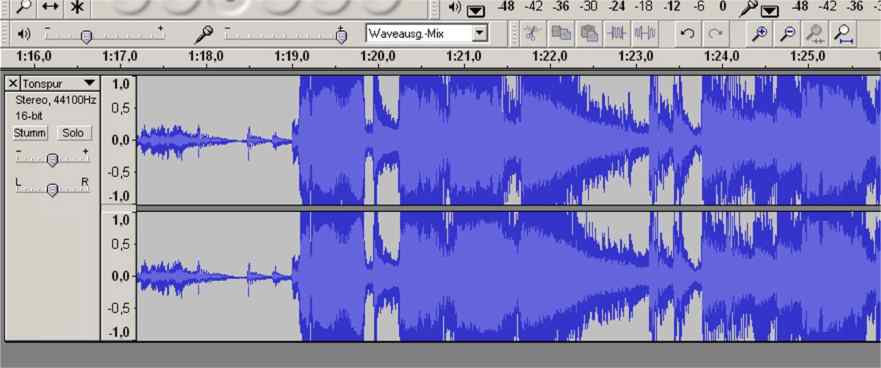This screenshot has height=368, width=881.
Task: Click the 1:17,0 mark on timeline
Action: point(120,56)
